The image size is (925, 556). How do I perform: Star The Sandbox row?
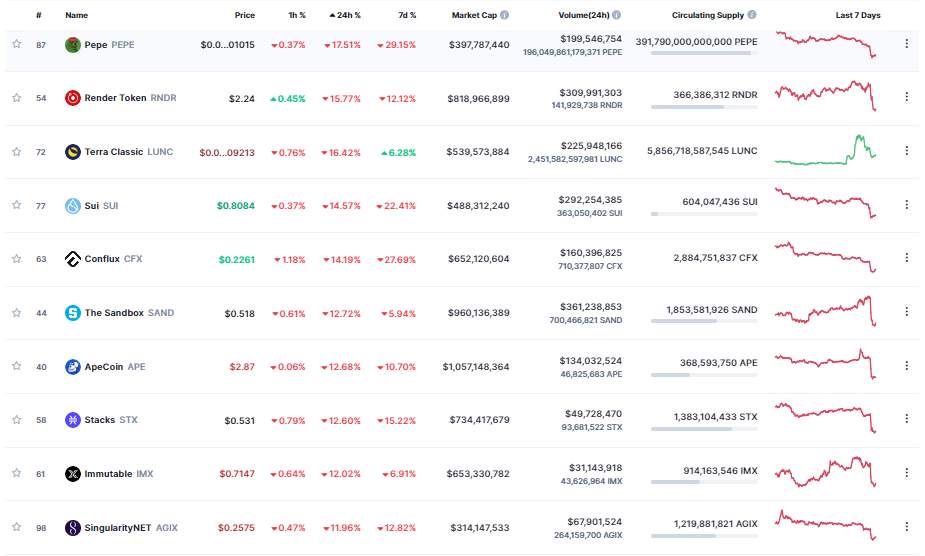17,312
